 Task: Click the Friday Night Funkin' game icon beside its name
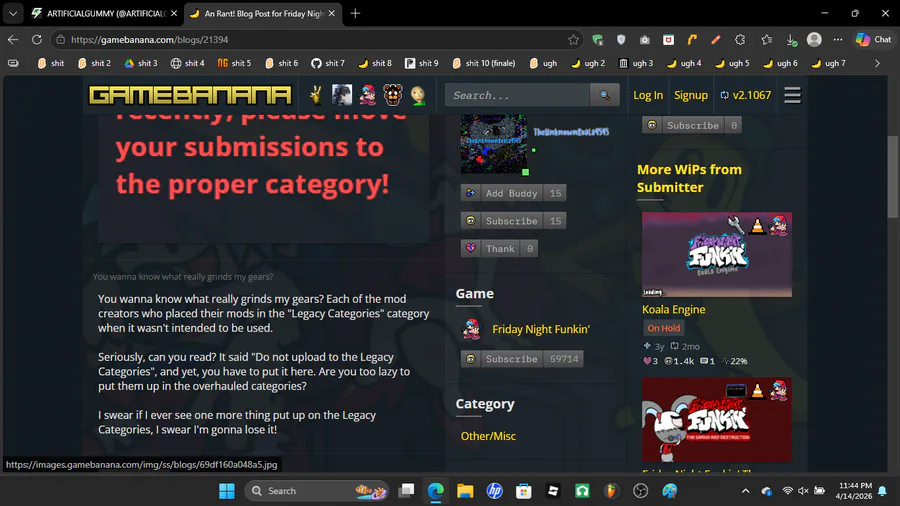471,329
